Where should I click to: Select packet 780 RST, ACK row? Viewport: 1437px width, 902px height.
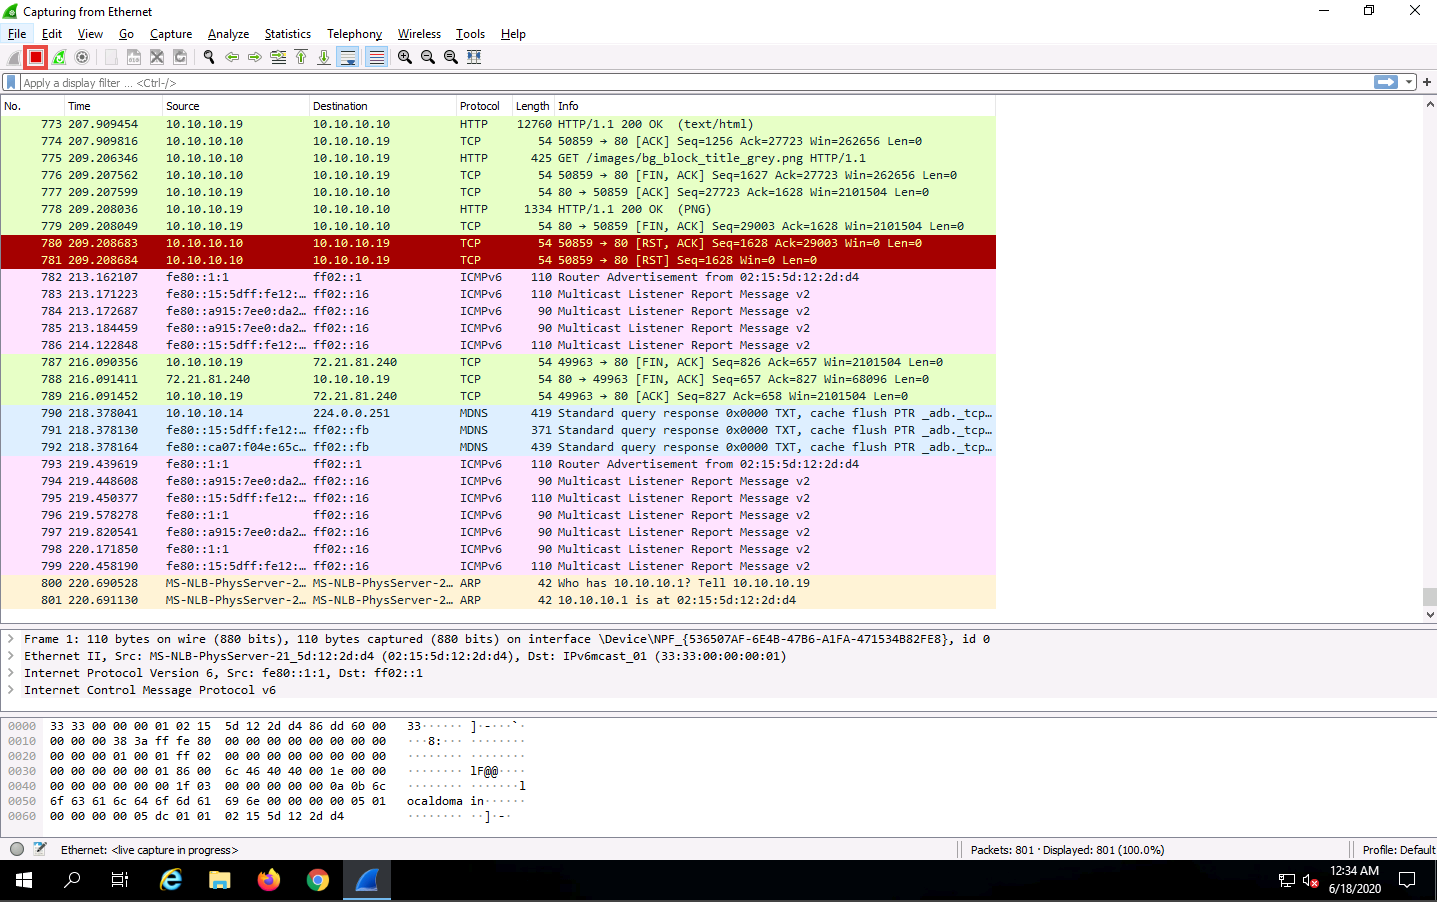point(498,243)
